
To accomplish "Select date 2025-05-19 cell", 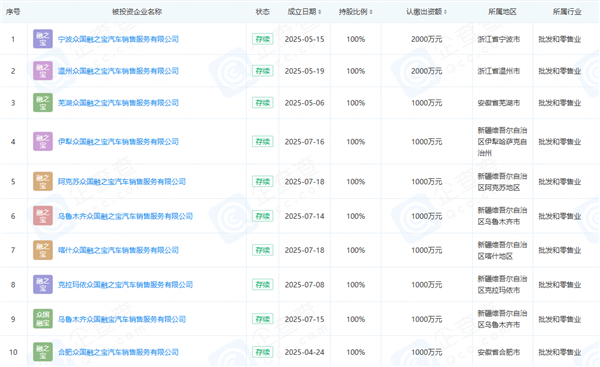I will click(304, 71).
